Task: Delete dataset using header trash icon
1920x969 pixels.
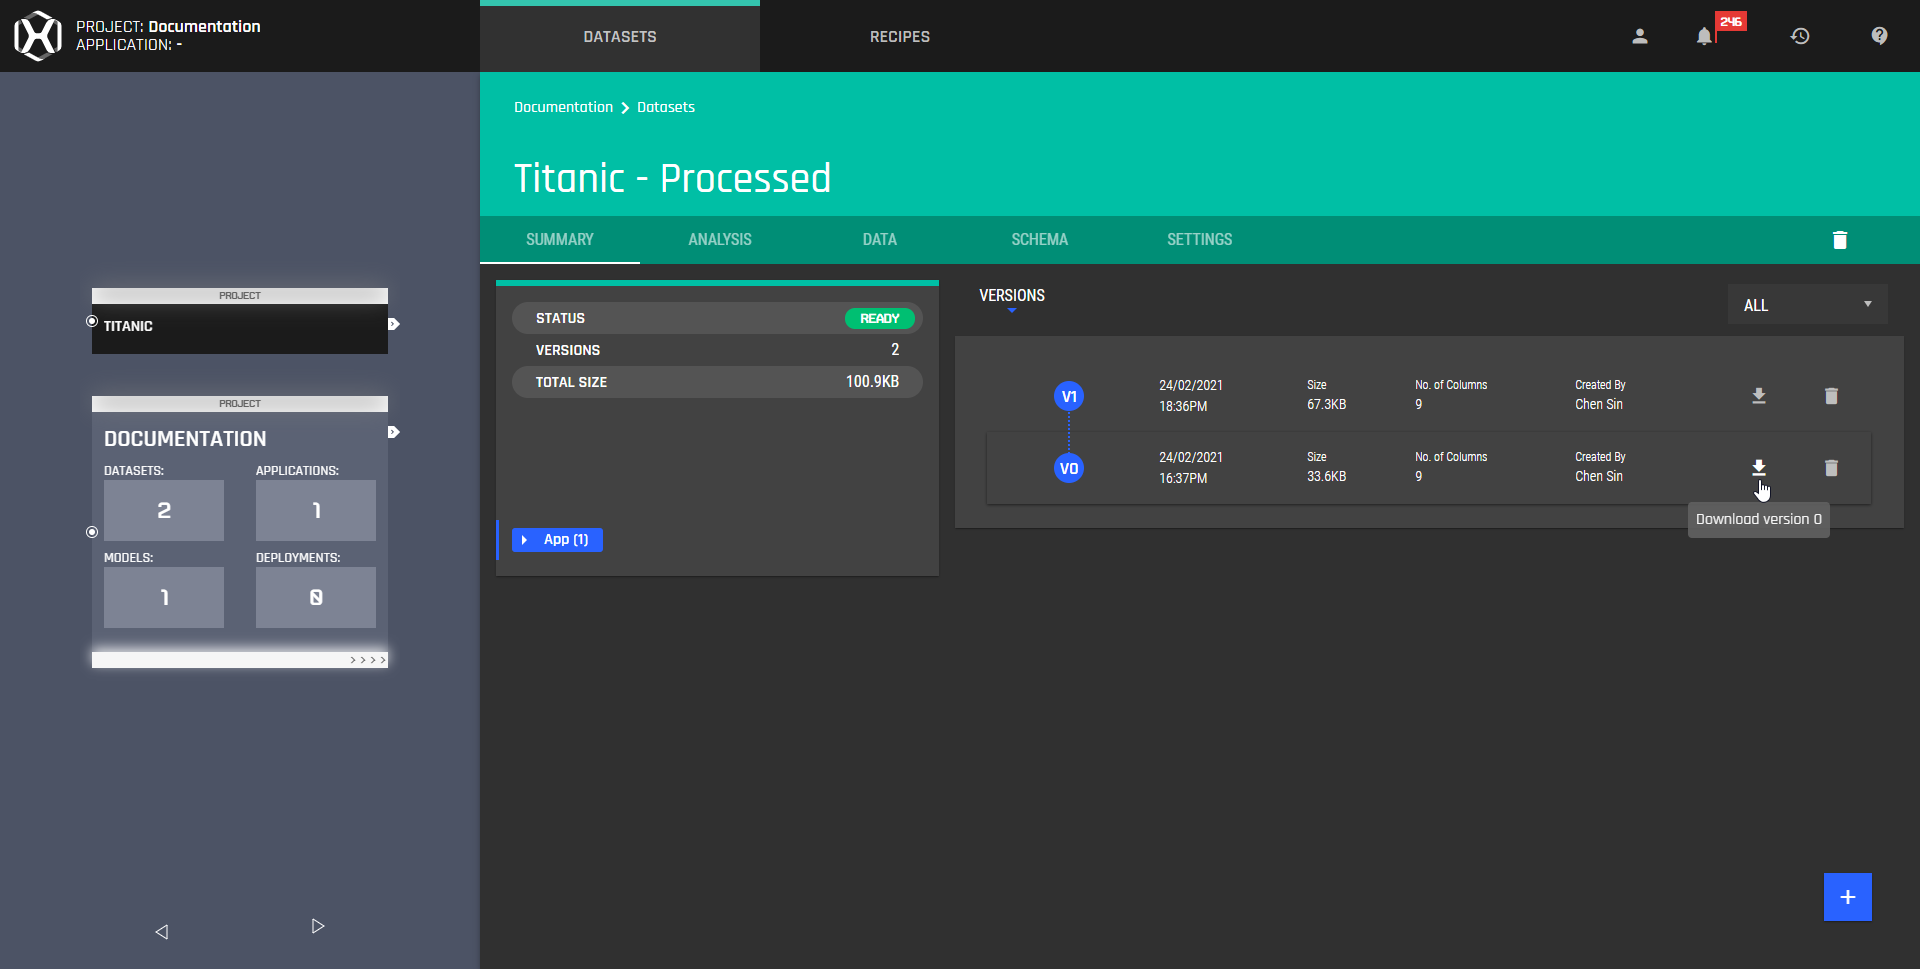Action: pyautogui.click(x=1840, y=240)
